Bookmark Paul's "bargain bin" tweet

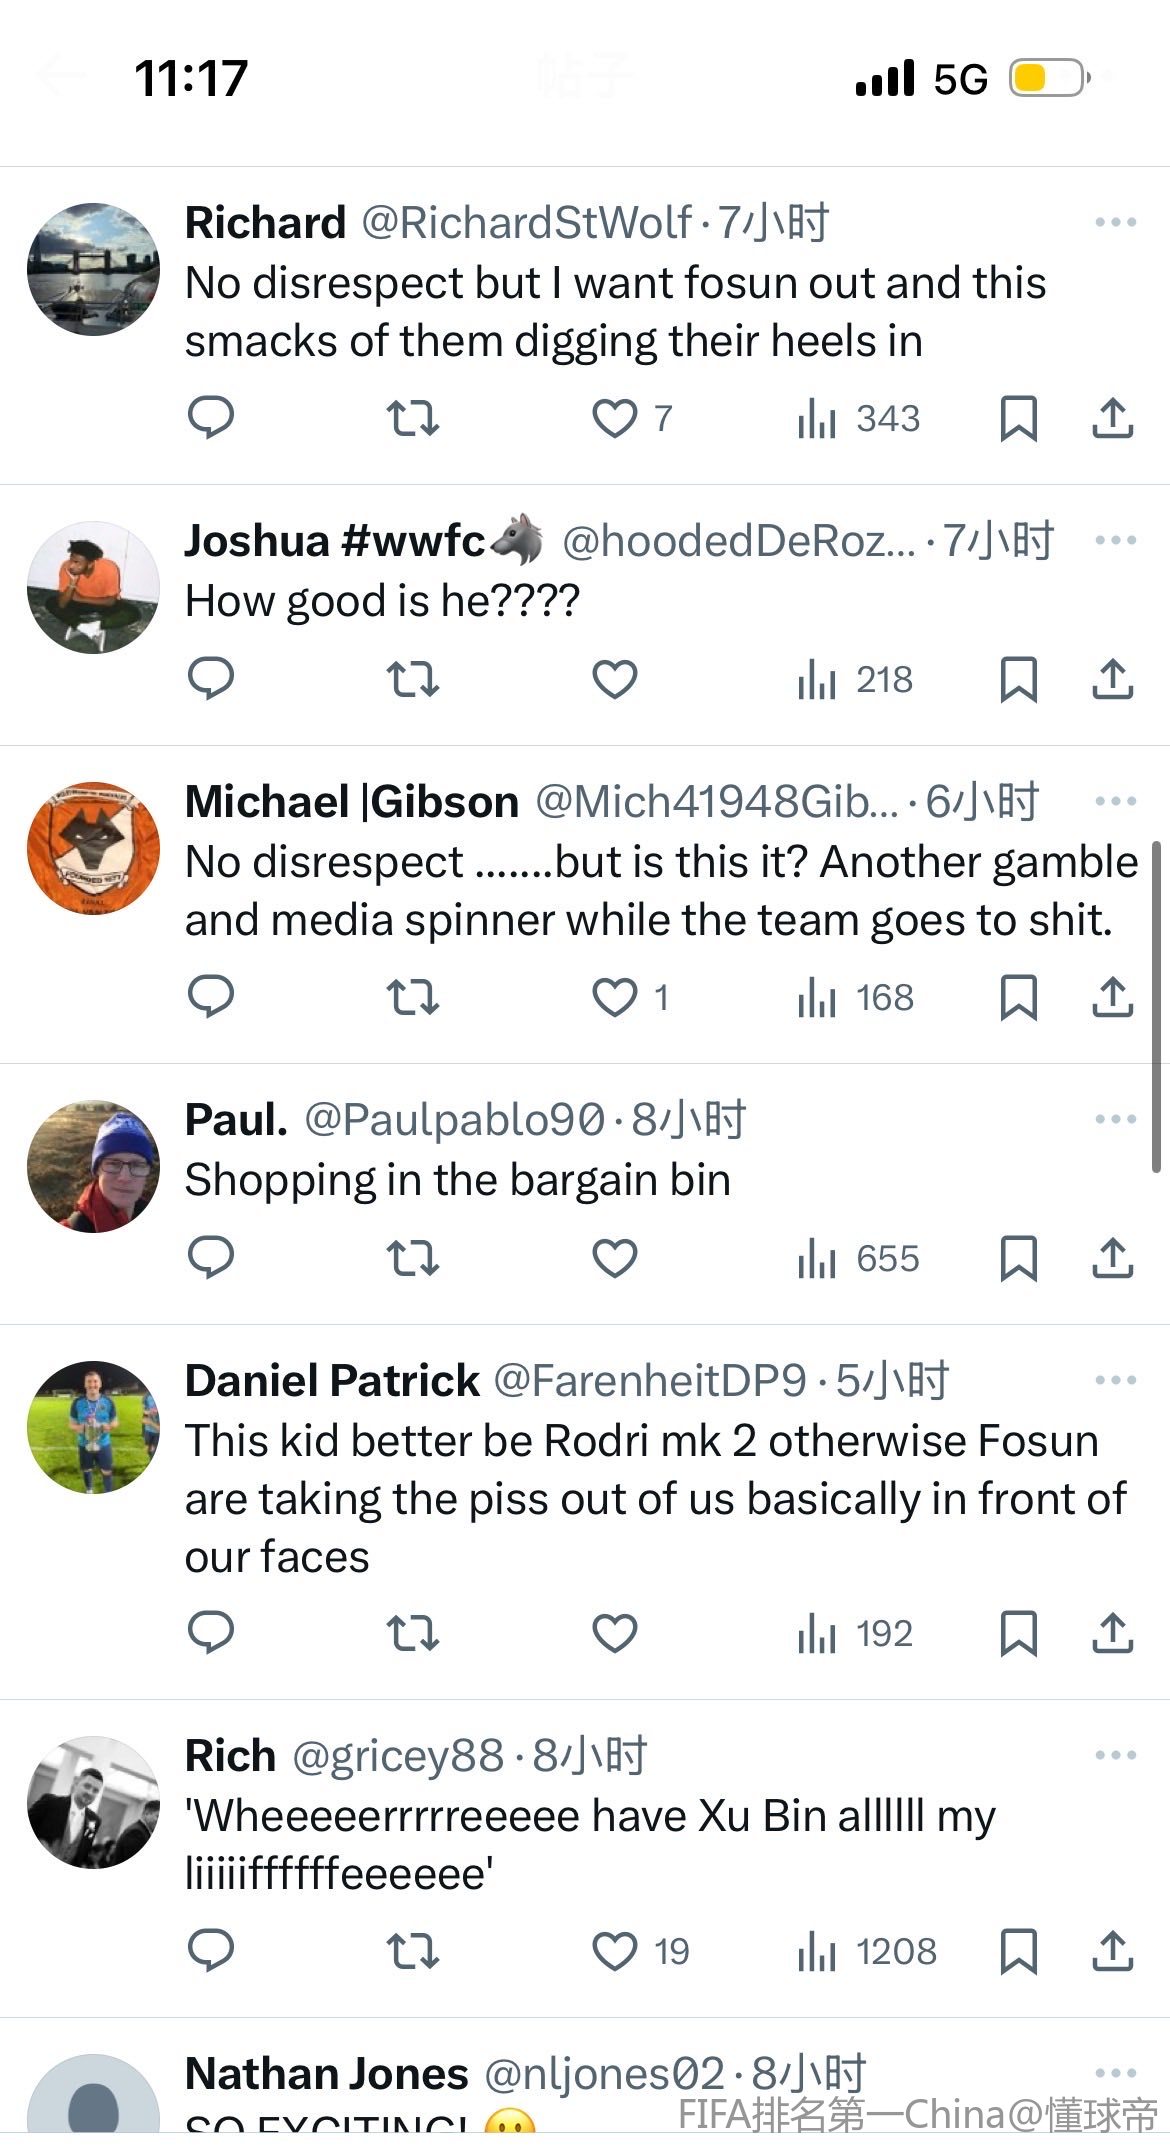1018,1258
